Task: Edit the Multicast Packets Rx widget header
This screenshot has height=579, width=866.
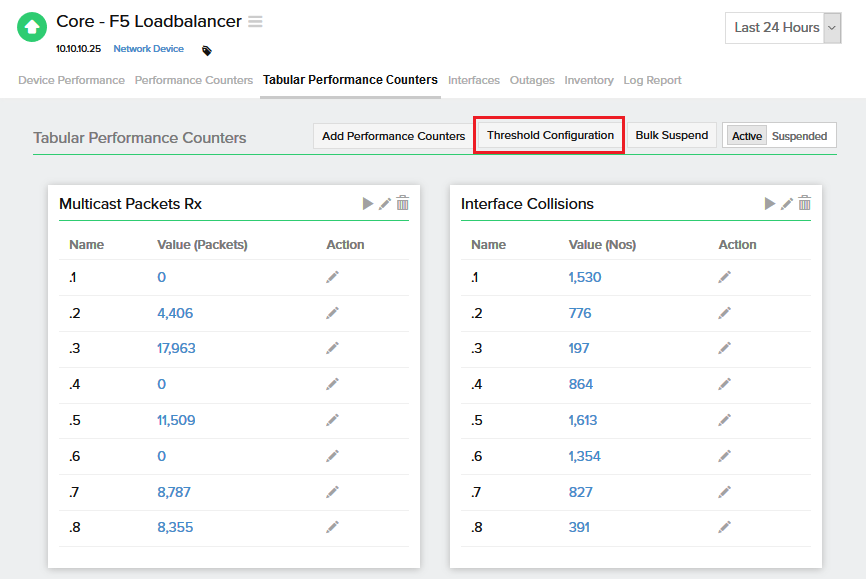Action: 385,204
